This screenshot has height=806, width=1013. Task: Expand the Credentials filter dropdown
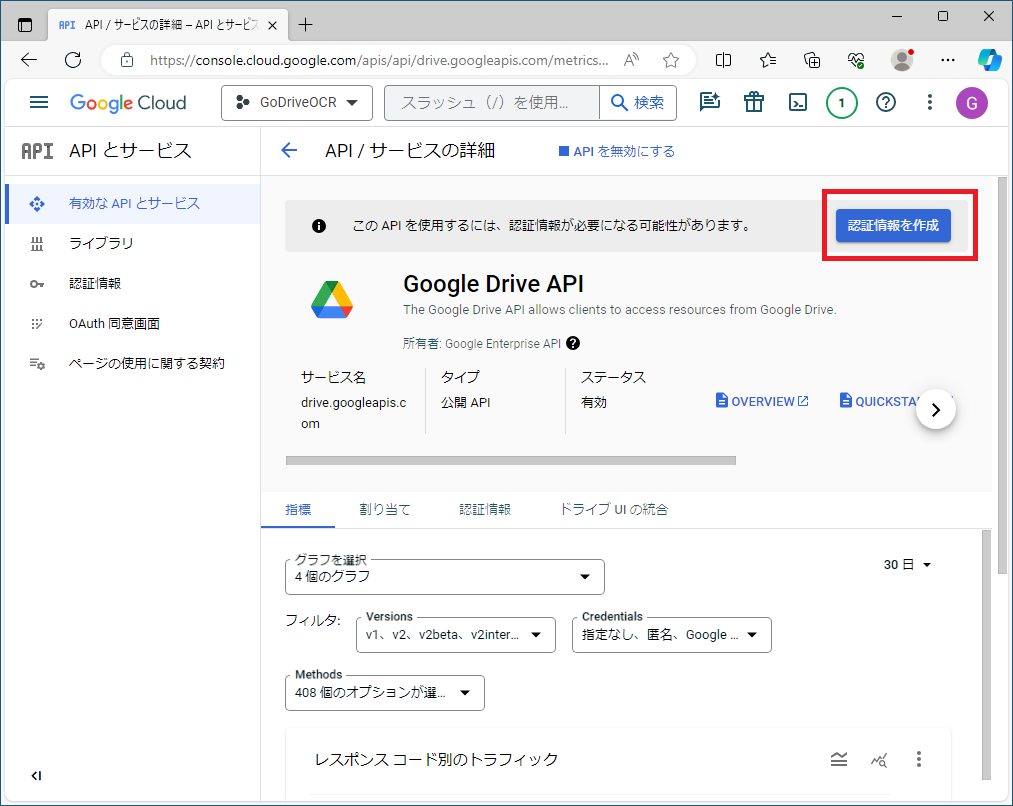[x=671, y=635]
